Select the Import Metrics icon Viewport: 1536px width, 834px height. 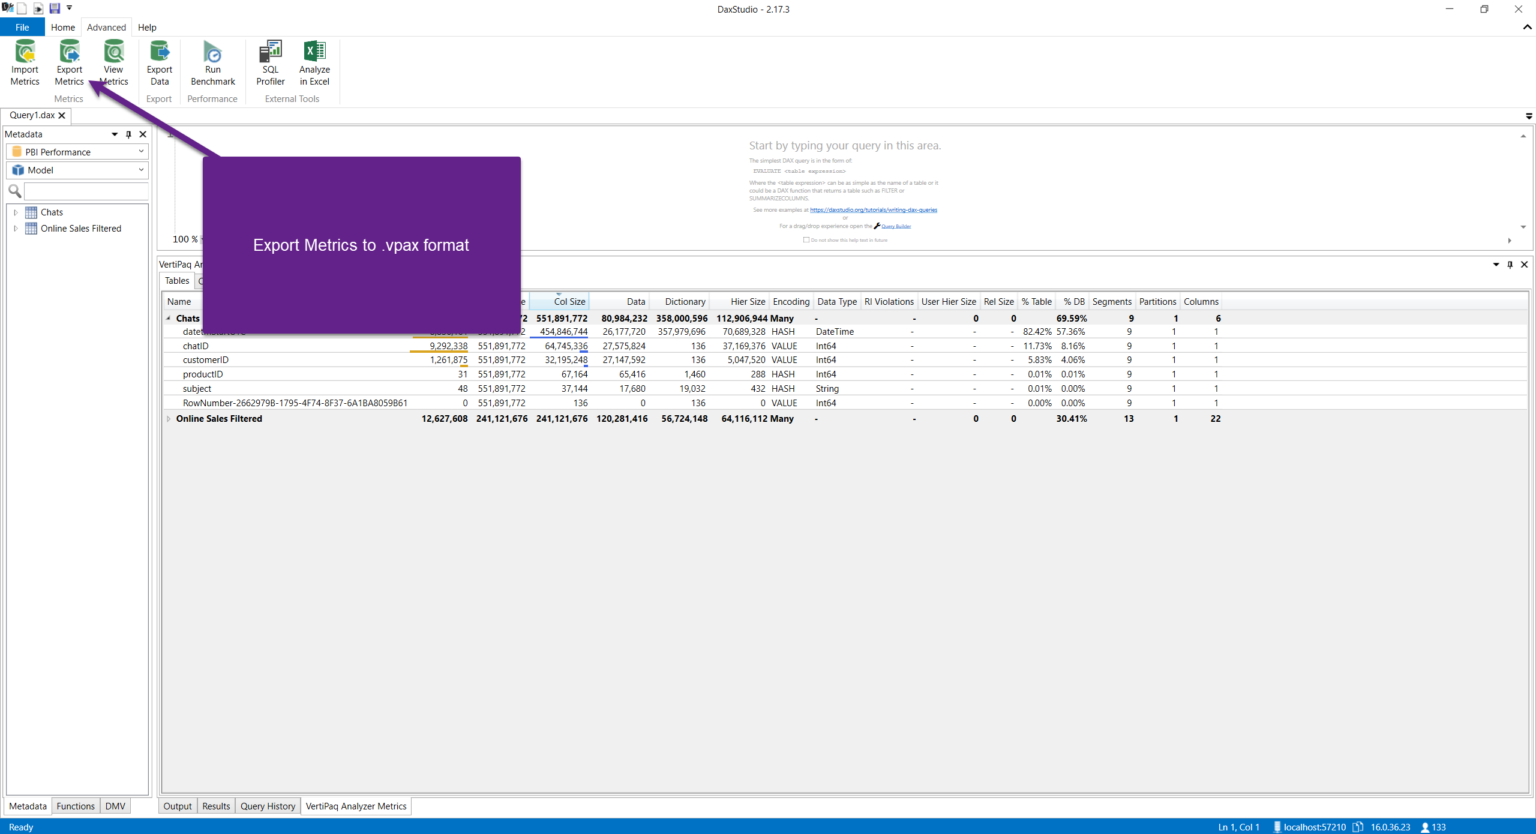(x=24, y=60)
